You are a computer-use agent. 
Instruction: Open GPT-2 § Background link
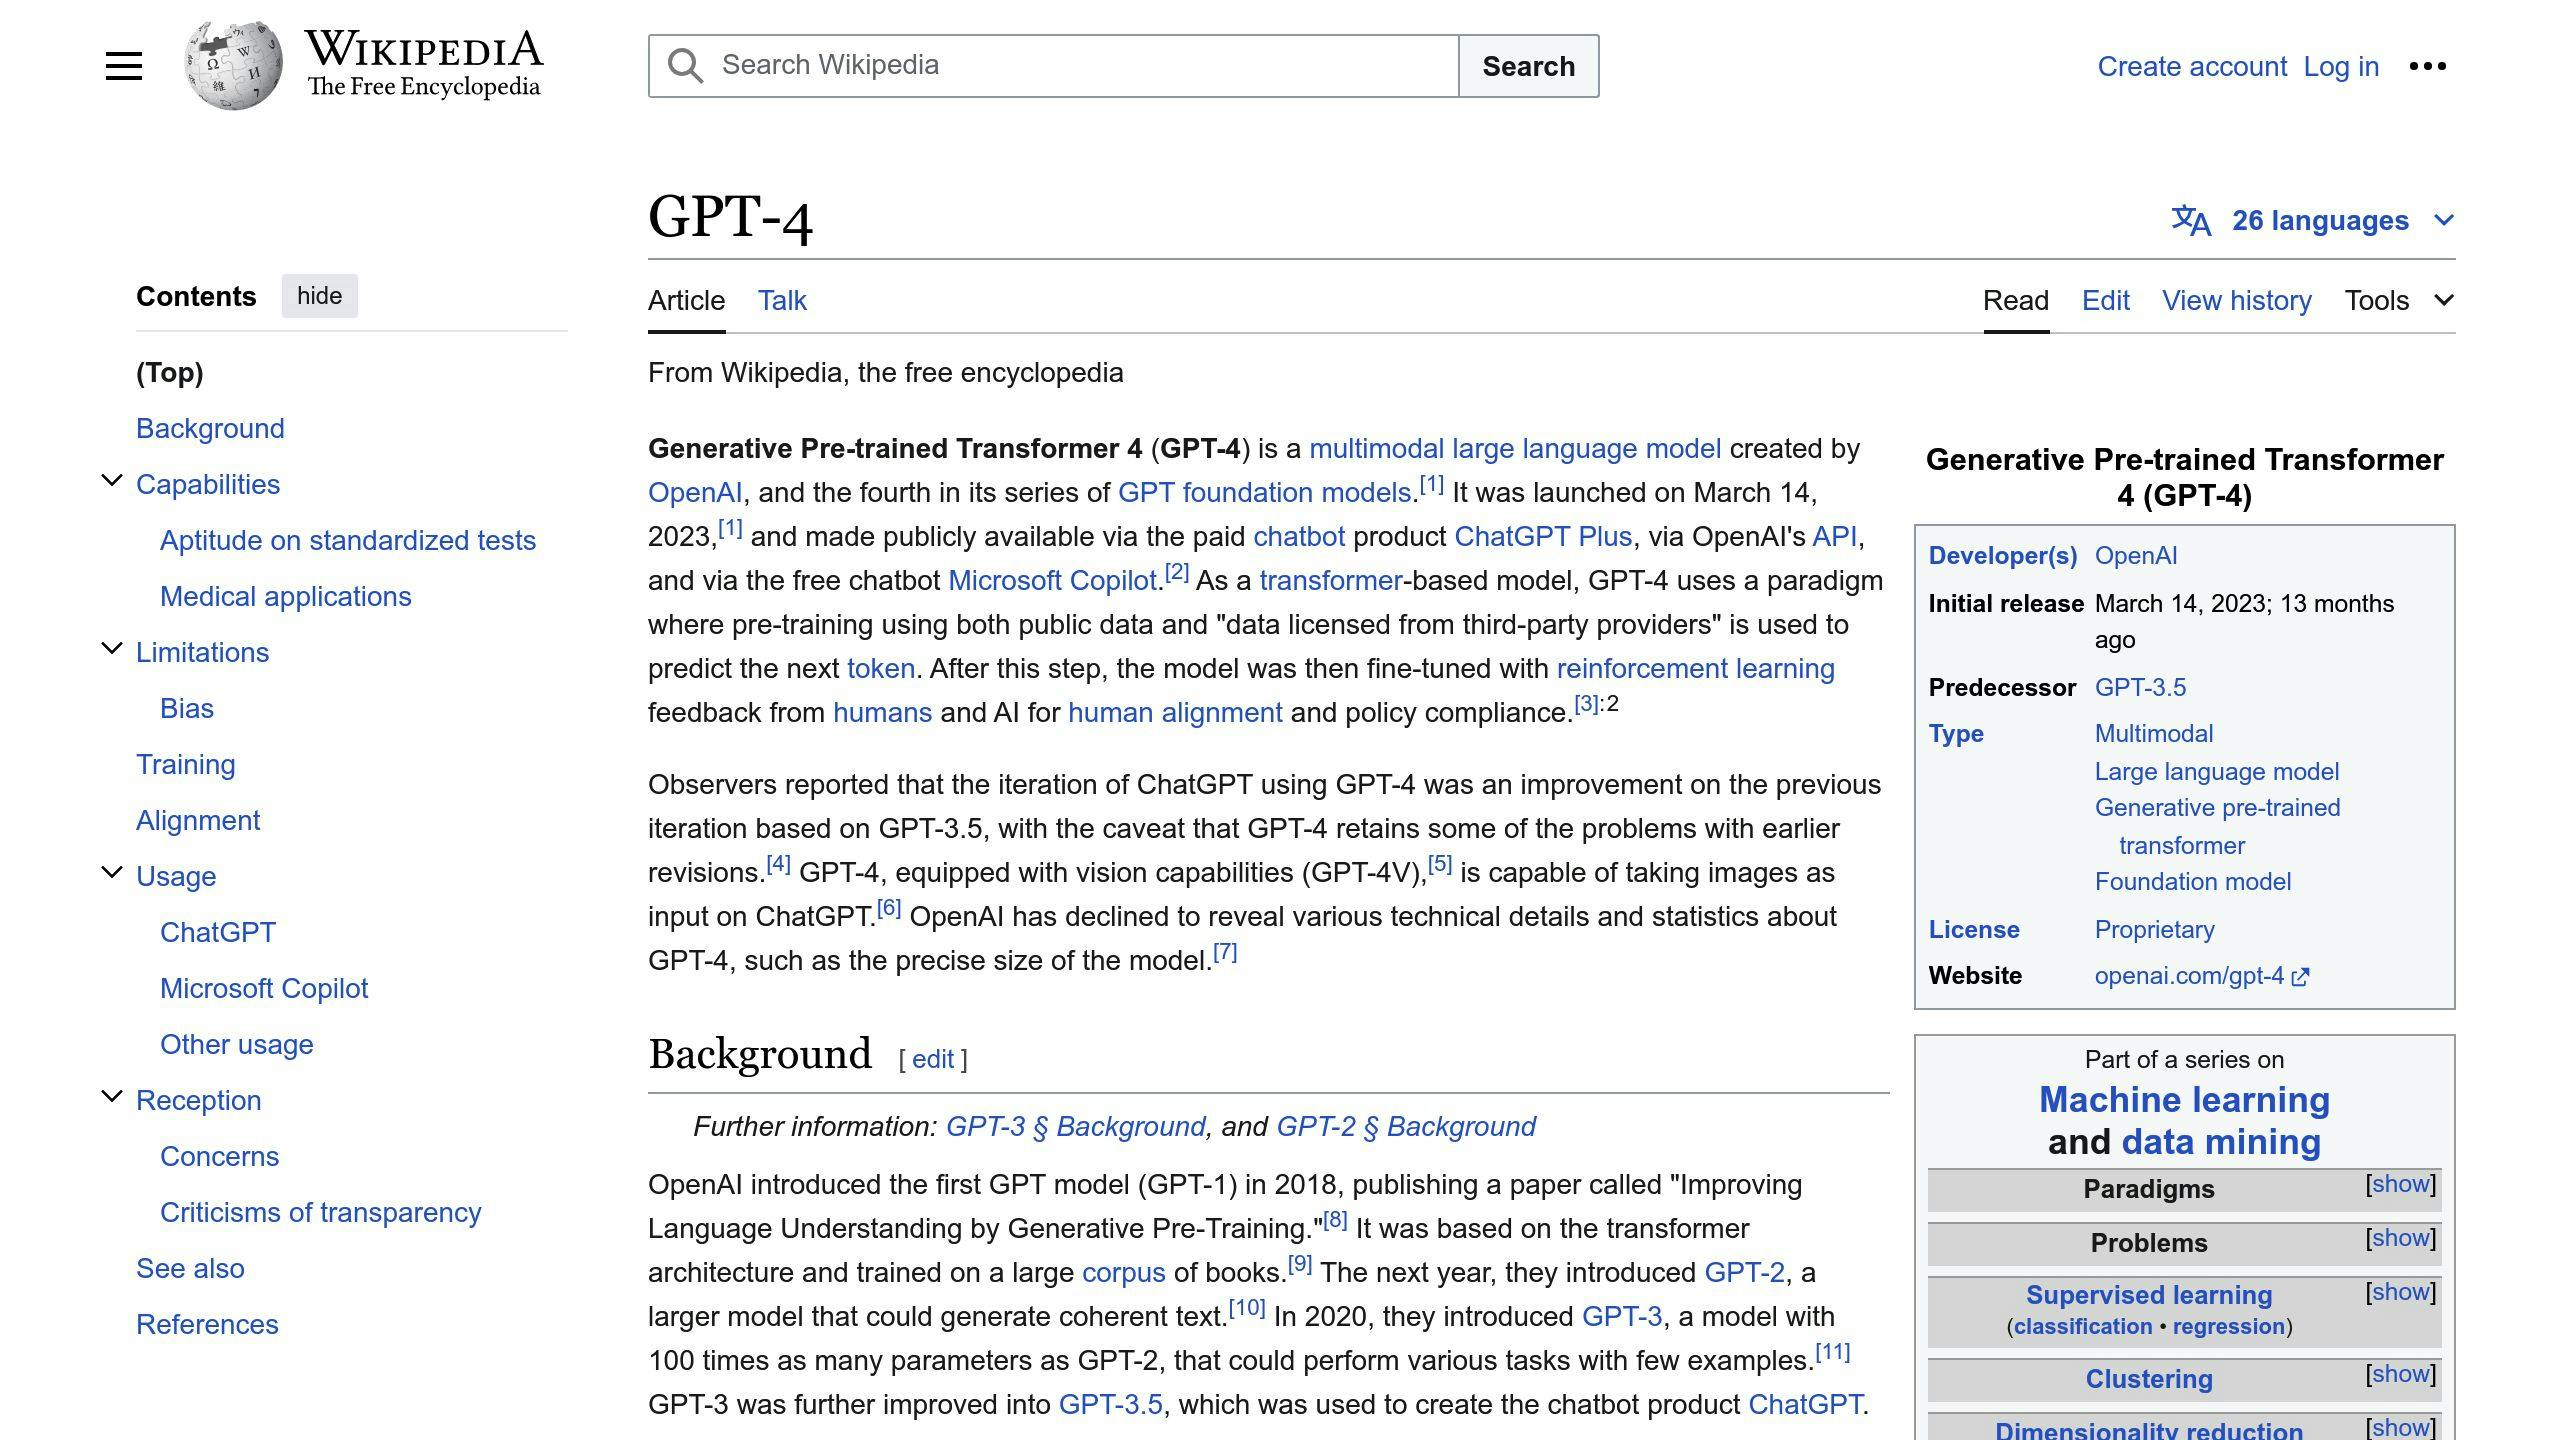pyautogui.click(x=1406, y=1126)
